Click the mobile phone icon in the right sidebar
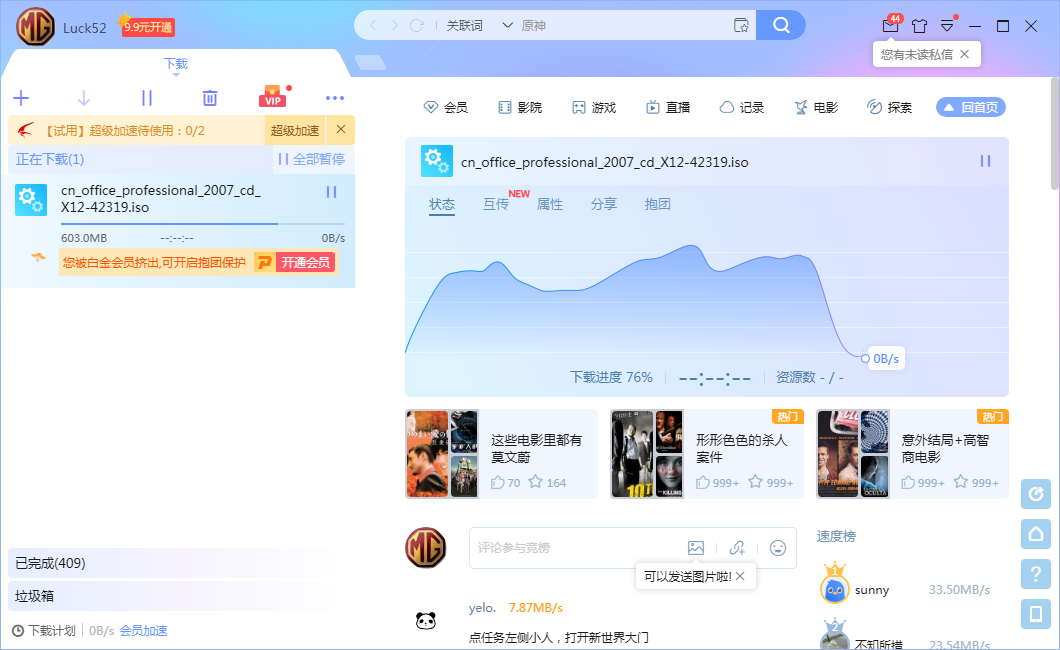The image size is (1060, 650). coord(1036,614)
